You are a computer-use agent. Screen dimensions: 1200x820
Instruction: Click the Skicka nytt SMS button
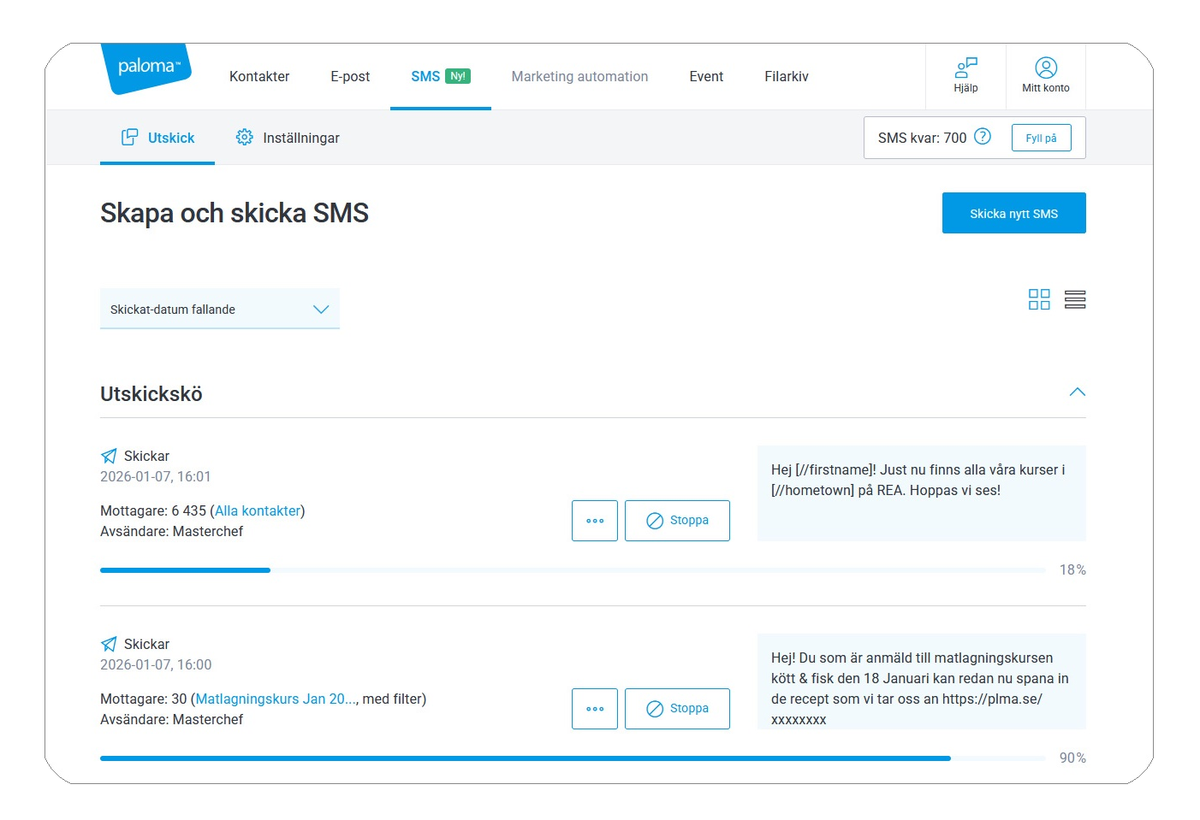tap(1014, 213)
